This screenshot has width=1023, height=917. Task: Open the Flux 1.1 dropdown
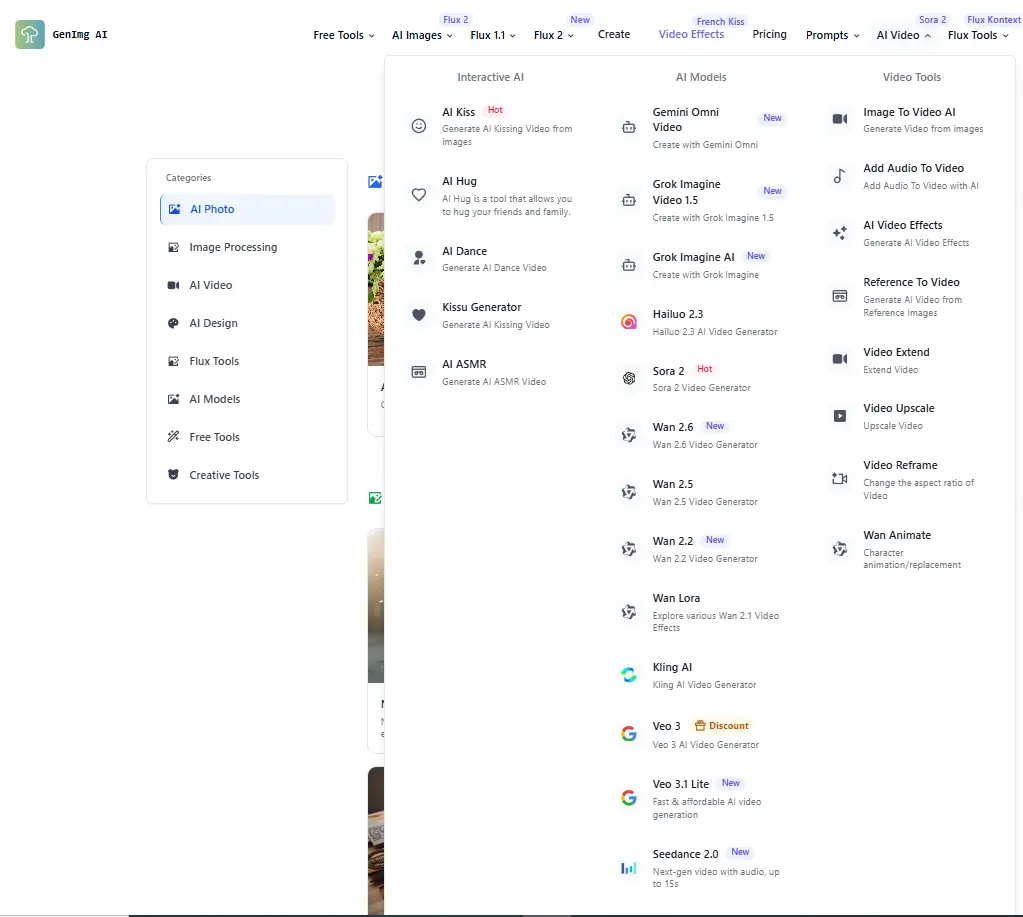(493, 35)
